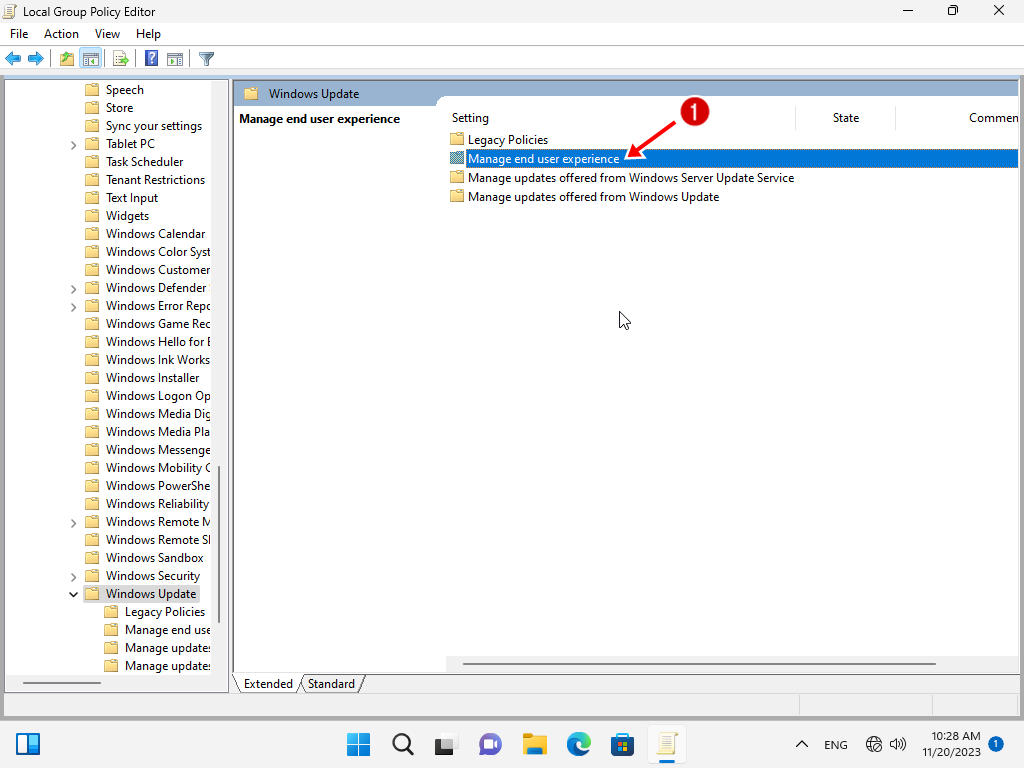This screenshot has height=768, width=1024.
Task: Select the Legacy Policies folder in list
Action: pyautogui.click(x=507, y=140)
